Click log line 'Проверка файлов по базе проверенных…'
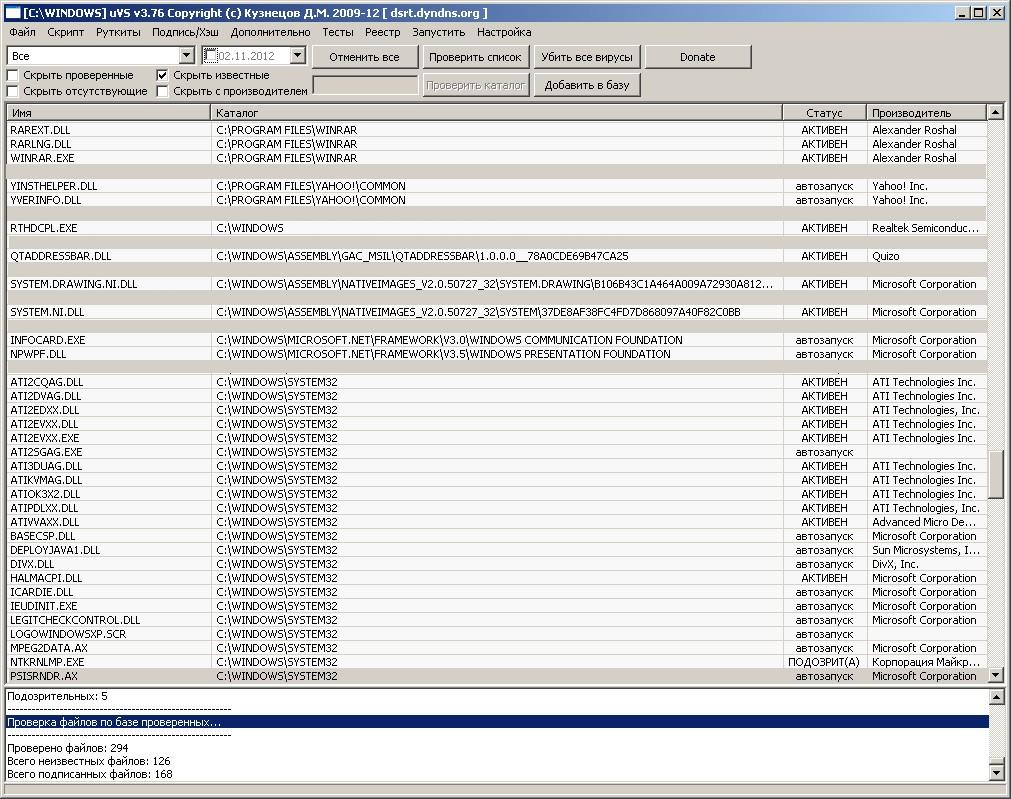The image size is (1011, 799). (x=496, y=722)
